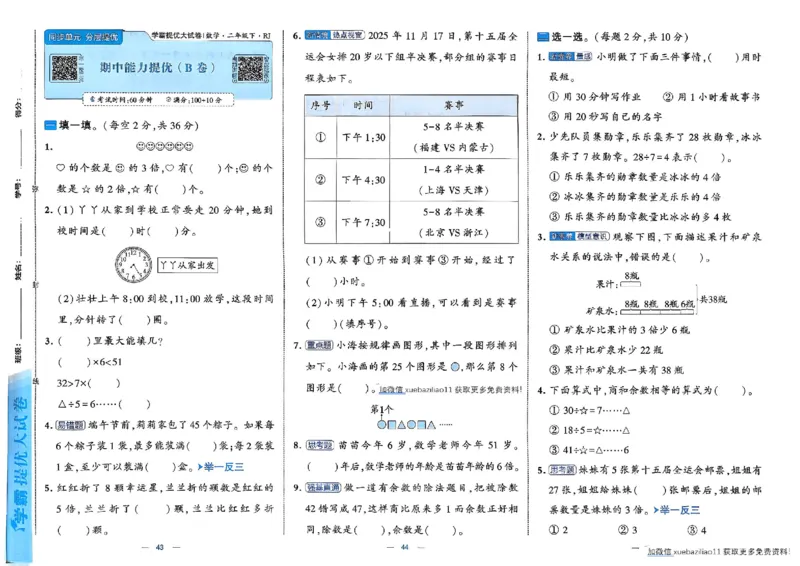Click page number 44
This screenshot has width=800, height=566.
405,547
